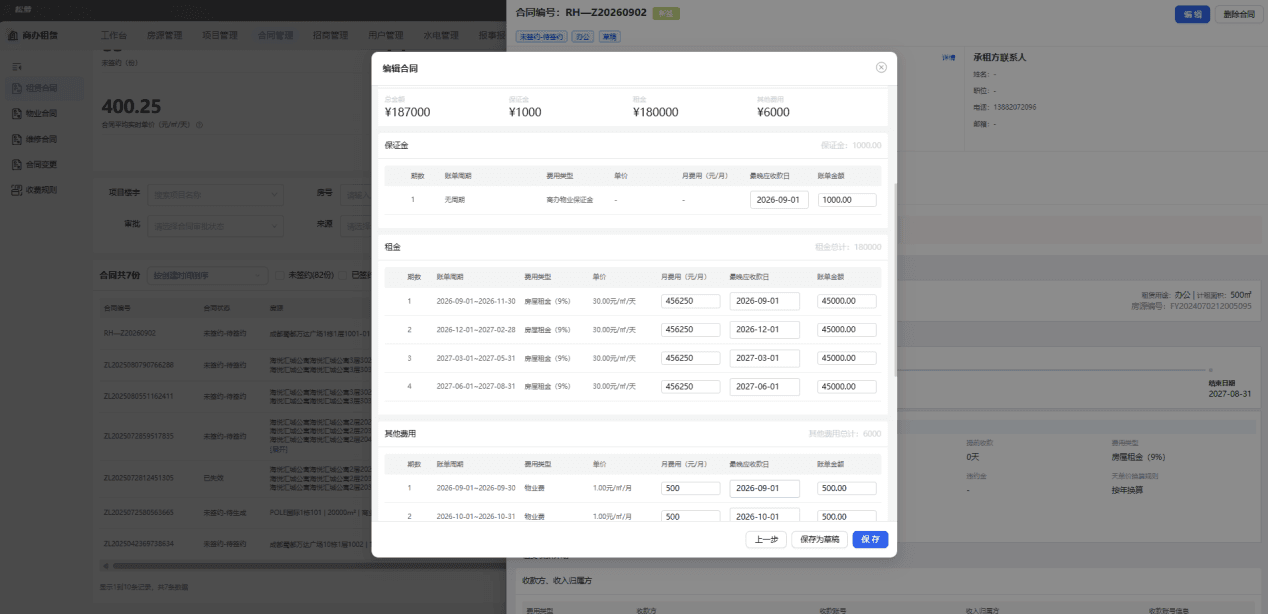Image resolution: width=1268 pixels, height=614 pixels.
Task: Open the 用户管理 top menu
Action: [385, 35]
